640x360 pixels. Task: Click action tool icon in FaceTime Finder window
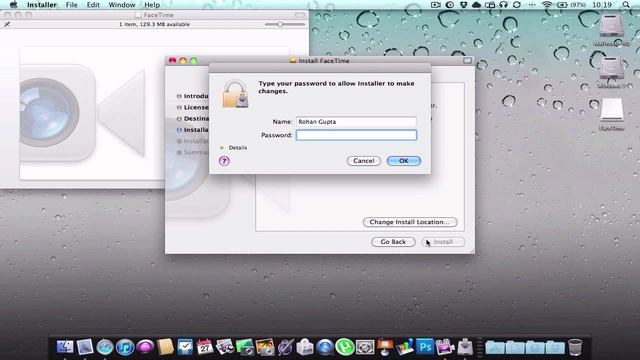pos(7,24)
